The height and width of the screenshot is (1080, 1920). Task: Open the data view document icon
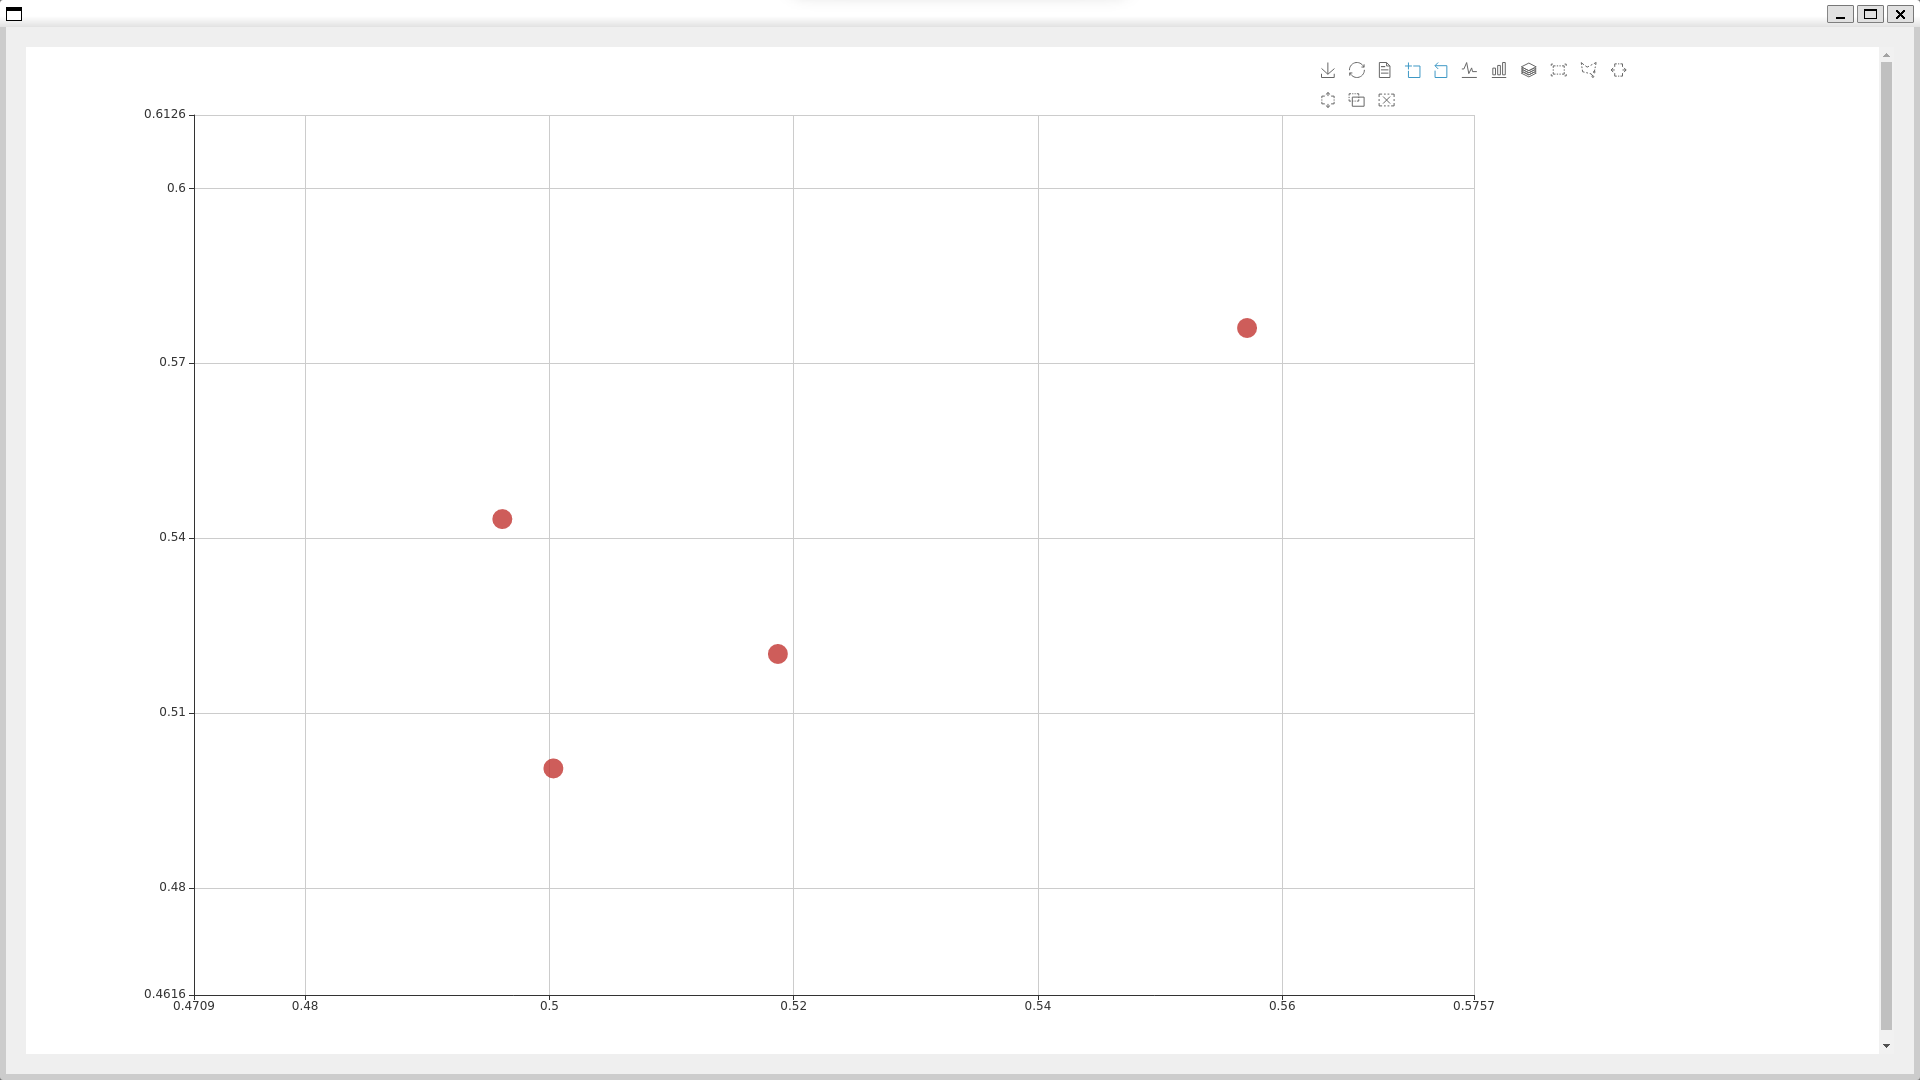pyautogui.click(x=1385, y=70)
